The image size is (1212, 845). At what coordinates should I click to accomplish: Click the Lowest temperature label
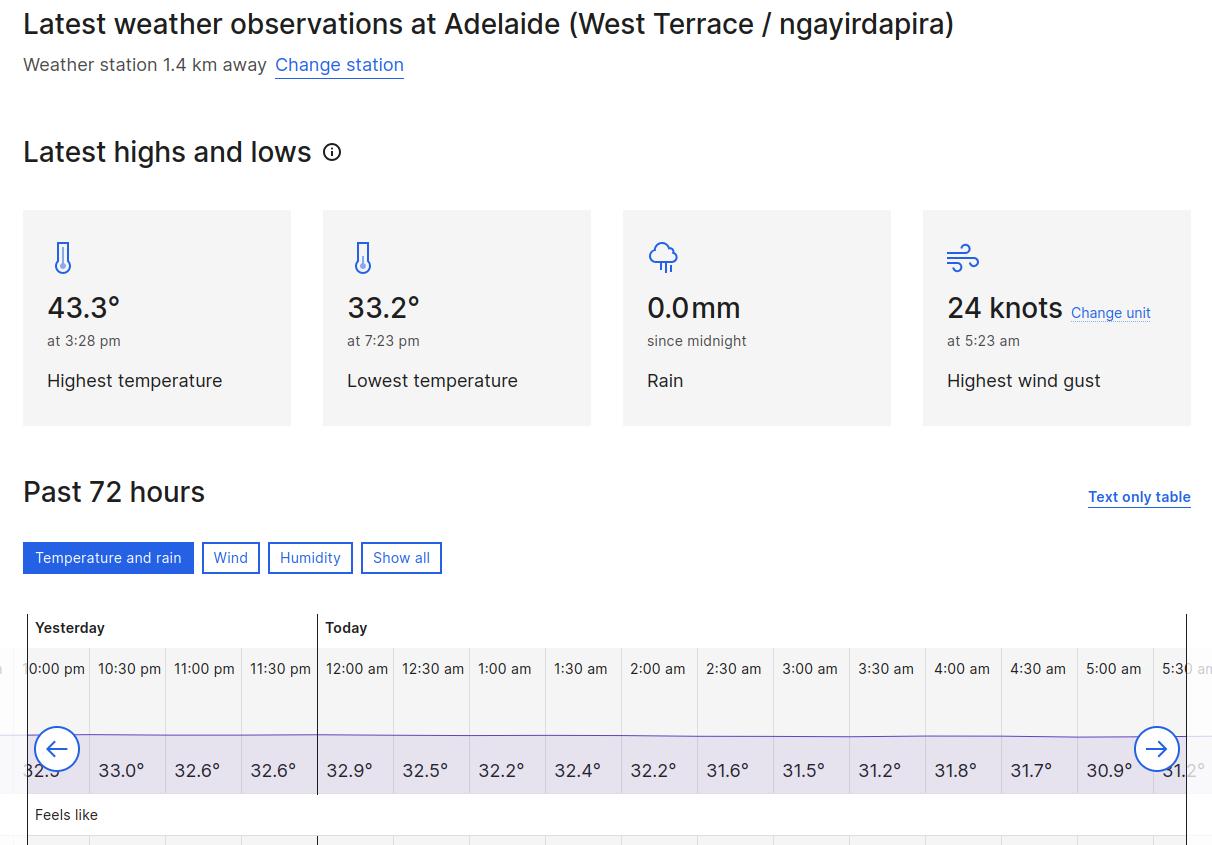(432, 381)
